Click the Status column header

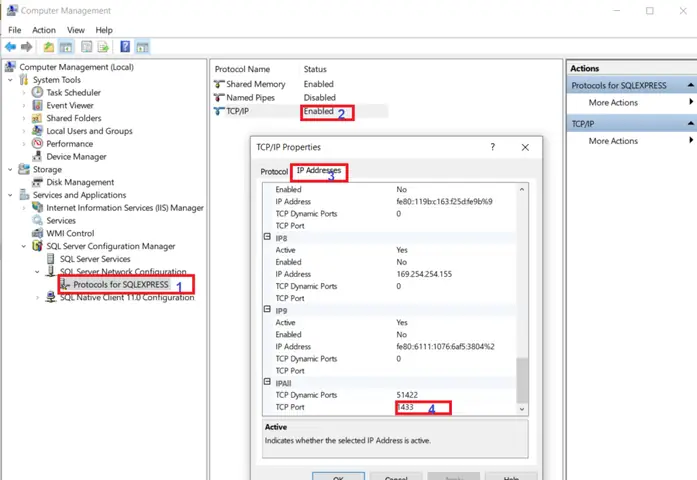(315, 69)
